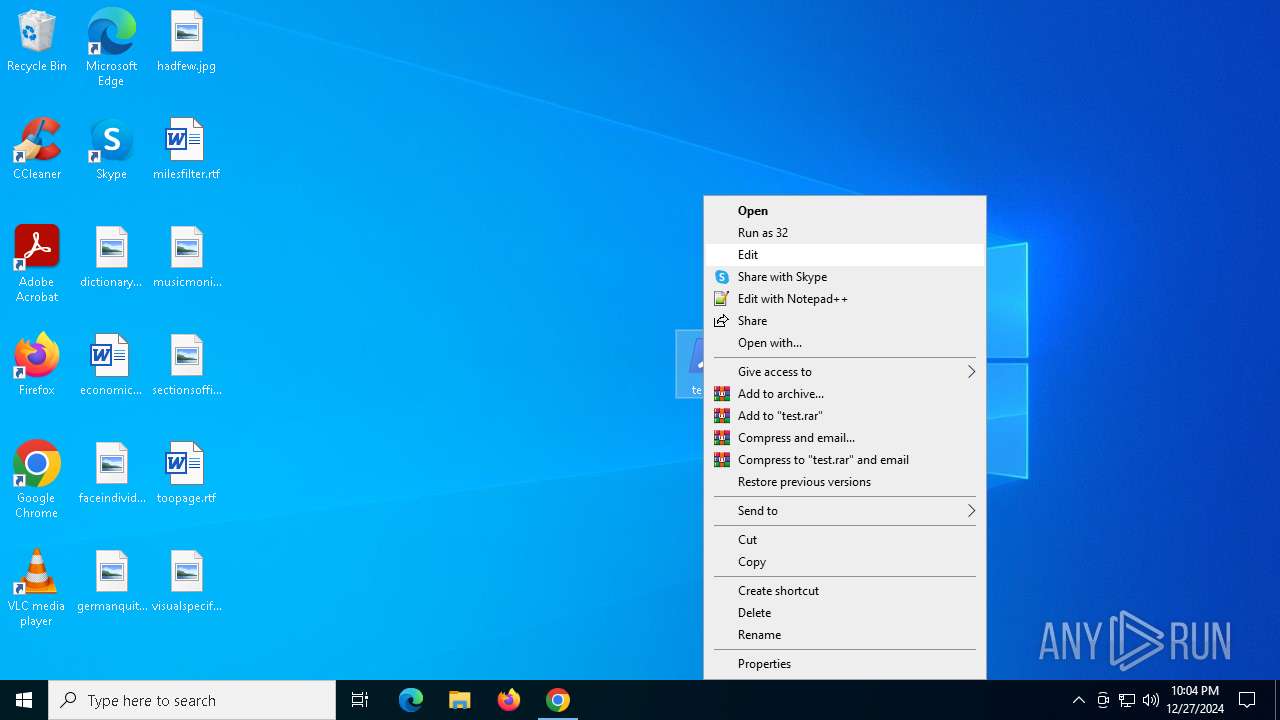The image size is (1280, 720).
Task: Choose Copy in context menu
Action: (x=845, y=562)
